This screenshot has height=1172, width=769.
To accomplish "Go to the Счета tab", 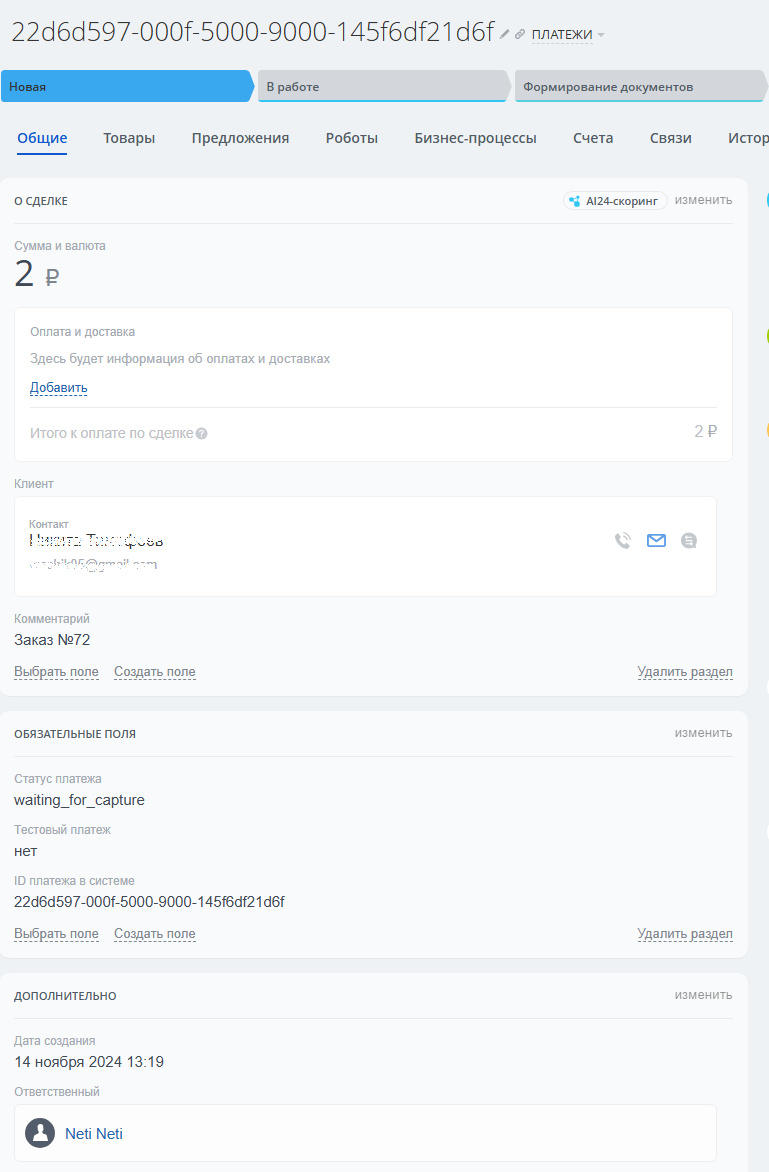I will [593, 138].
